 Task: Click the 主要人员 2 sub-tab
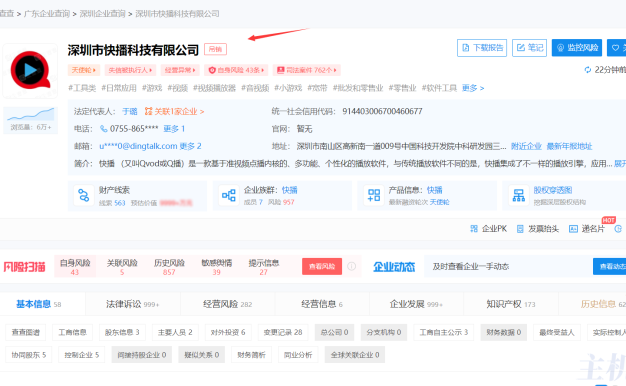point(175,332)
